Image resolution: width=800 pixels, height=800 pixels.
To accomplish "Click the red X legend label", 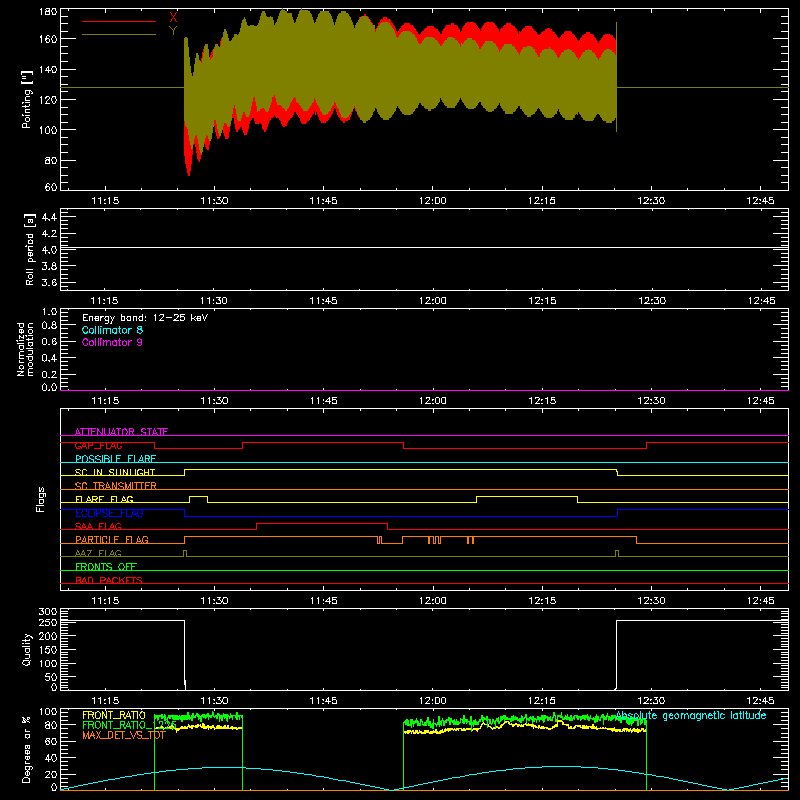I will 173,17.
